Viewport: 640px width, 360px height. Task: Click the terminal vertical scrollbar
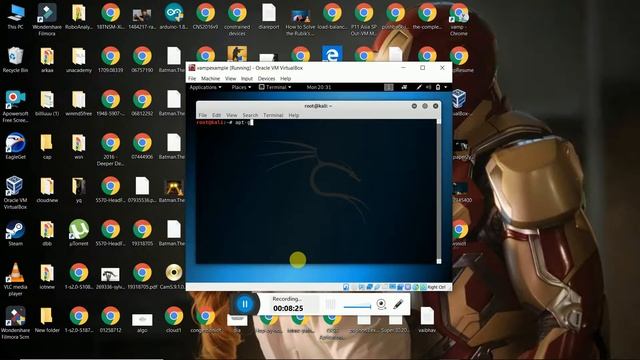[439, 191]
